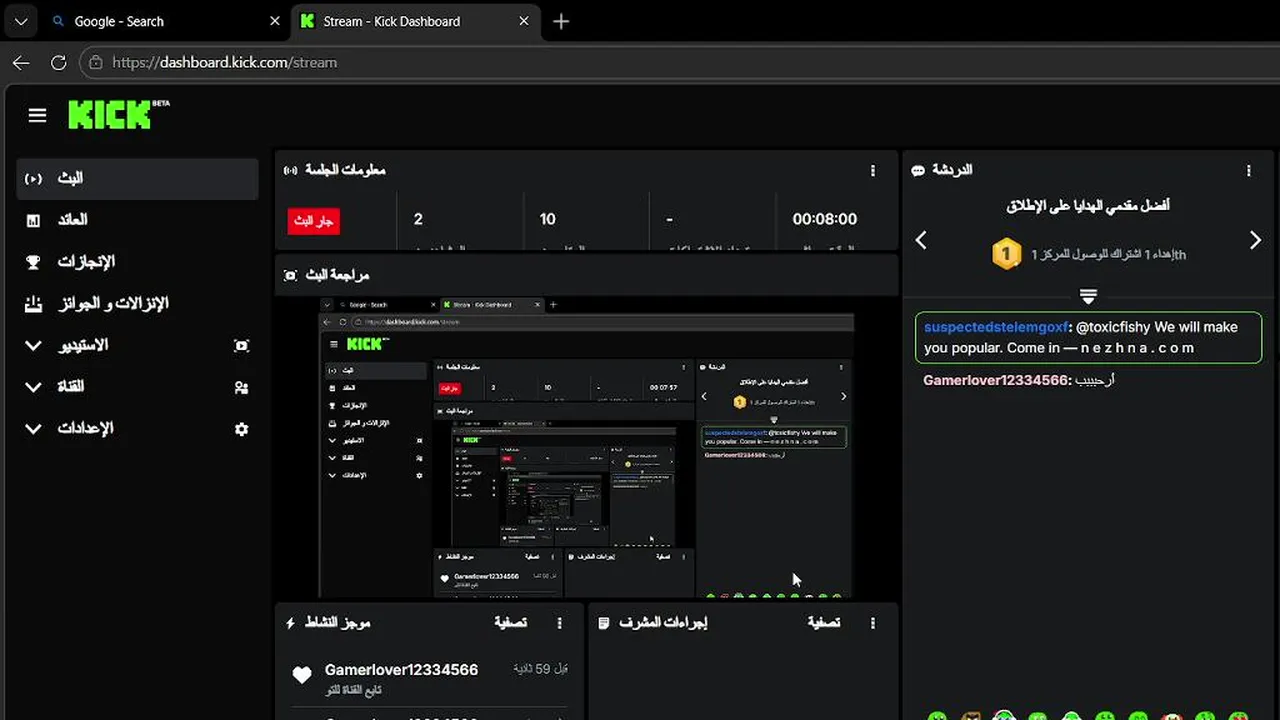Click username Gamerlover12334566 in the chat panel
This screenshot has width=1280, height=720.
996,381
